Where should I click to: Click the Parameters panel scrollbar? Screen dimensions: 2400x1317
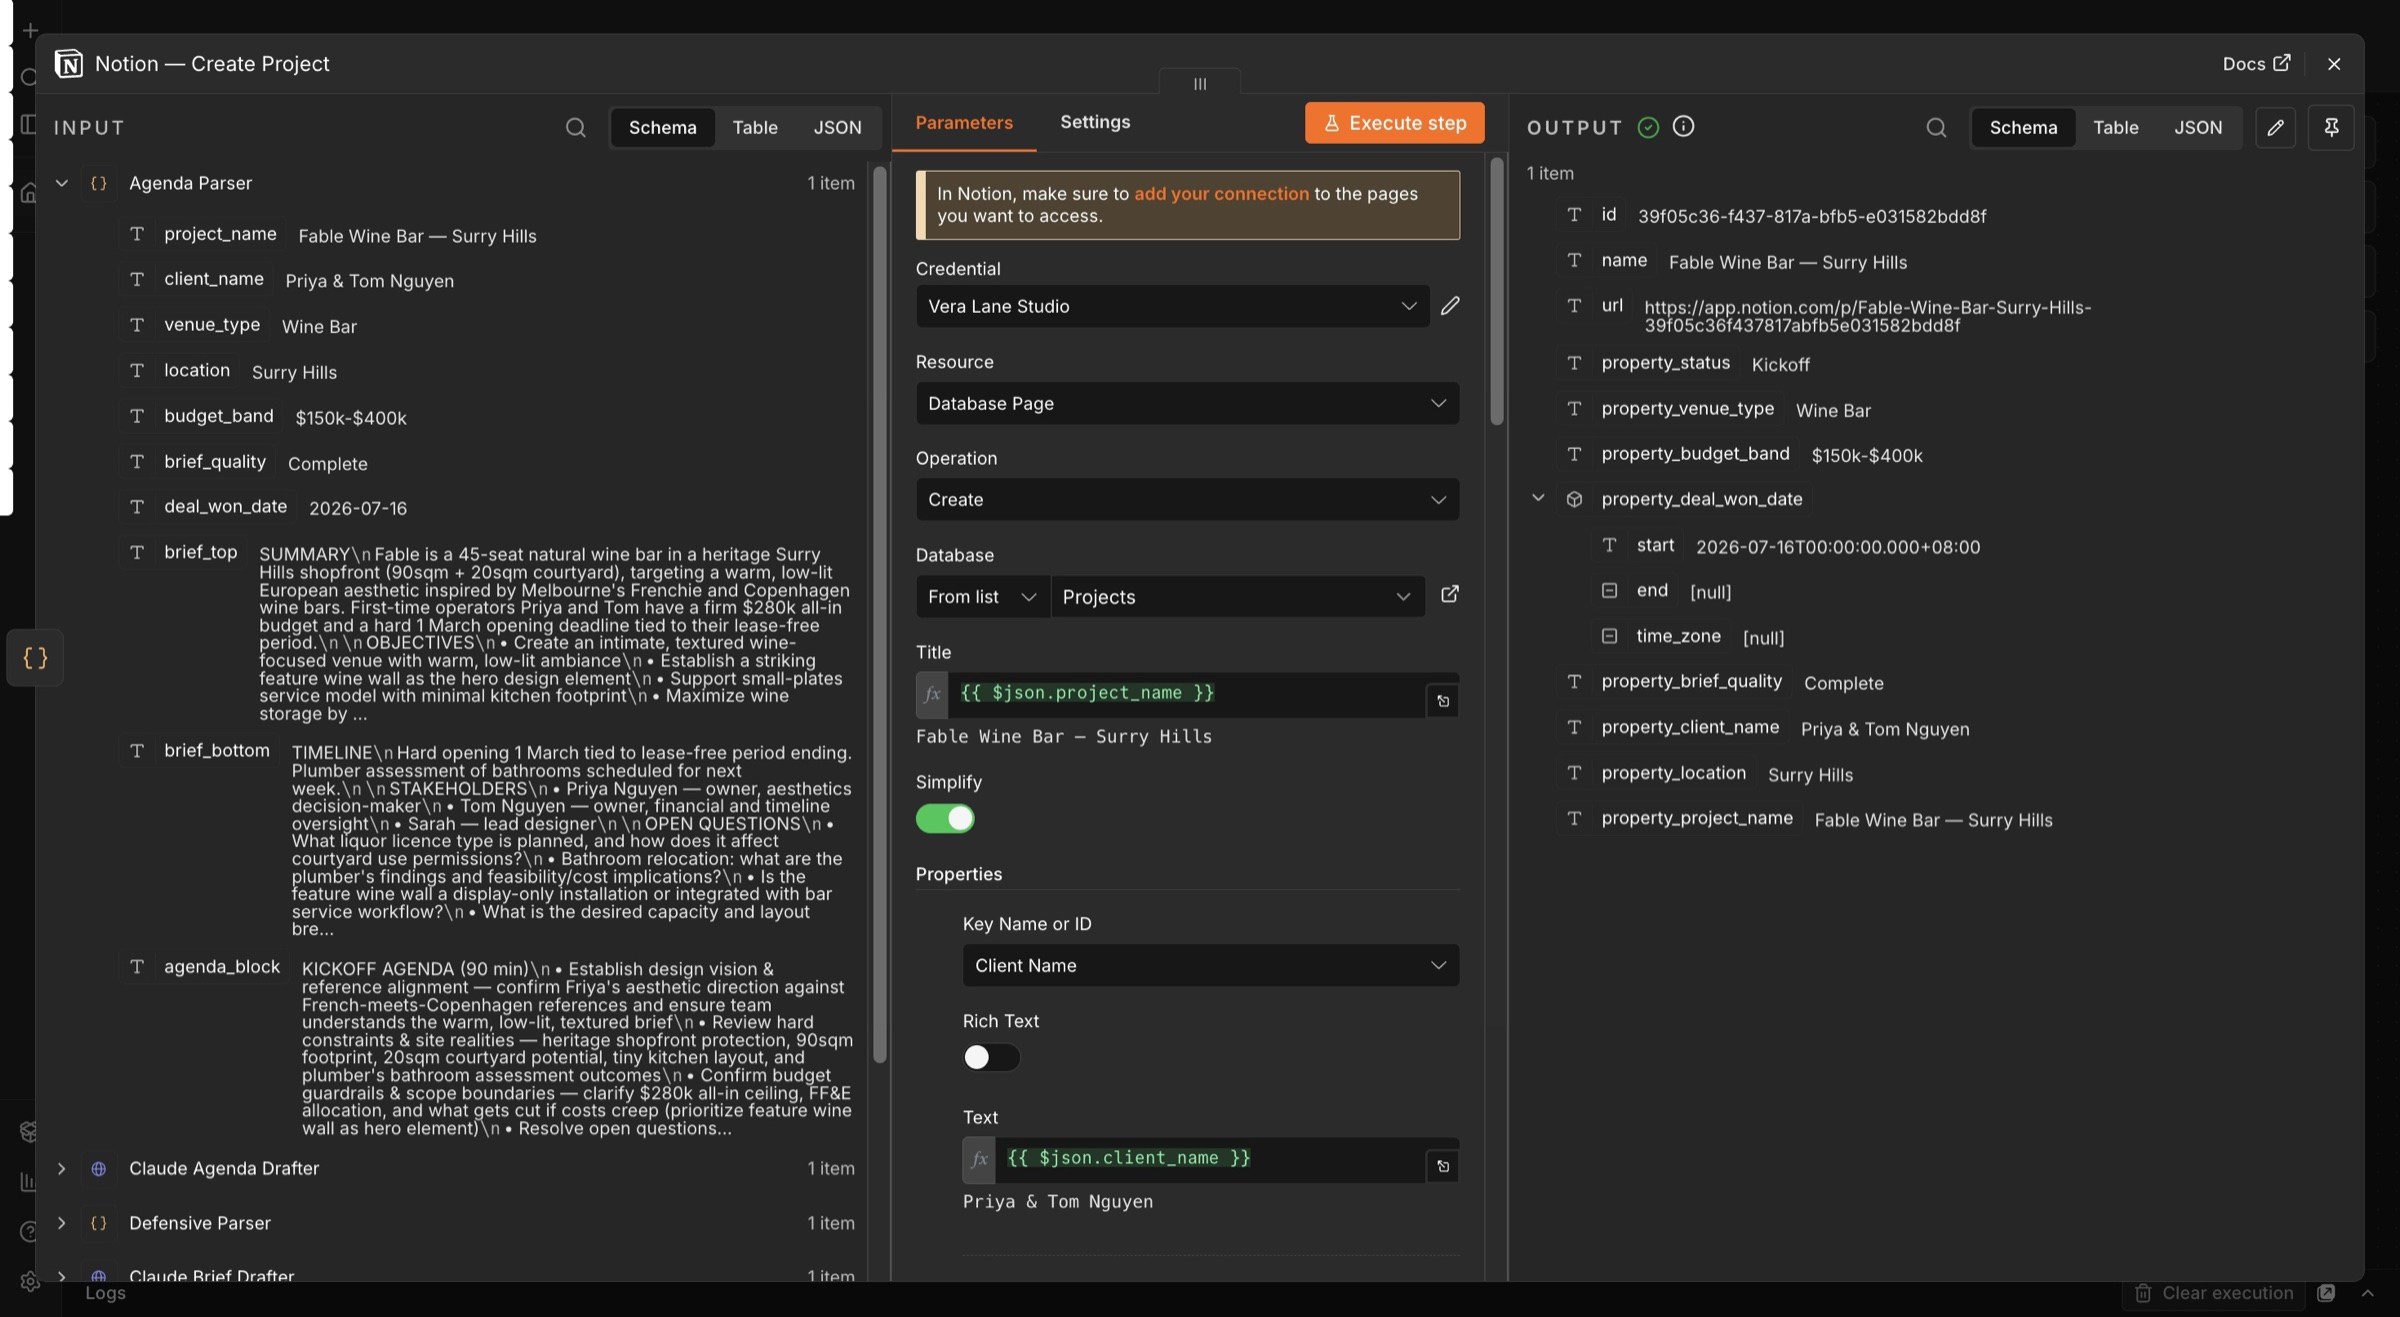pyautogui.click(x=1496, y=292)
